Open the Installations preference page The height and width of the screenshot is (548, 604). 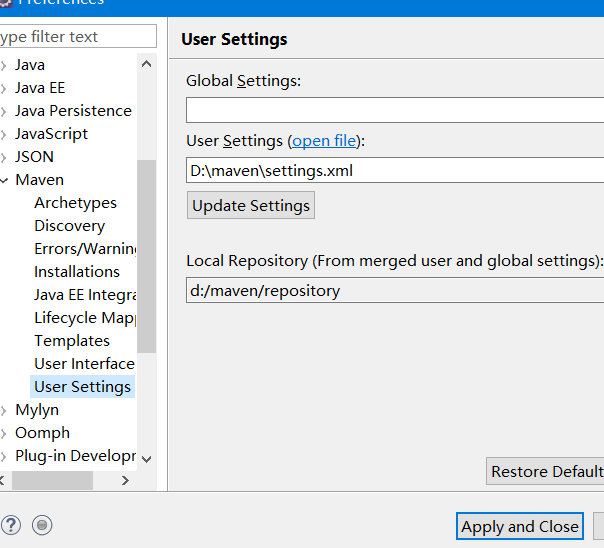click(77, 272)
